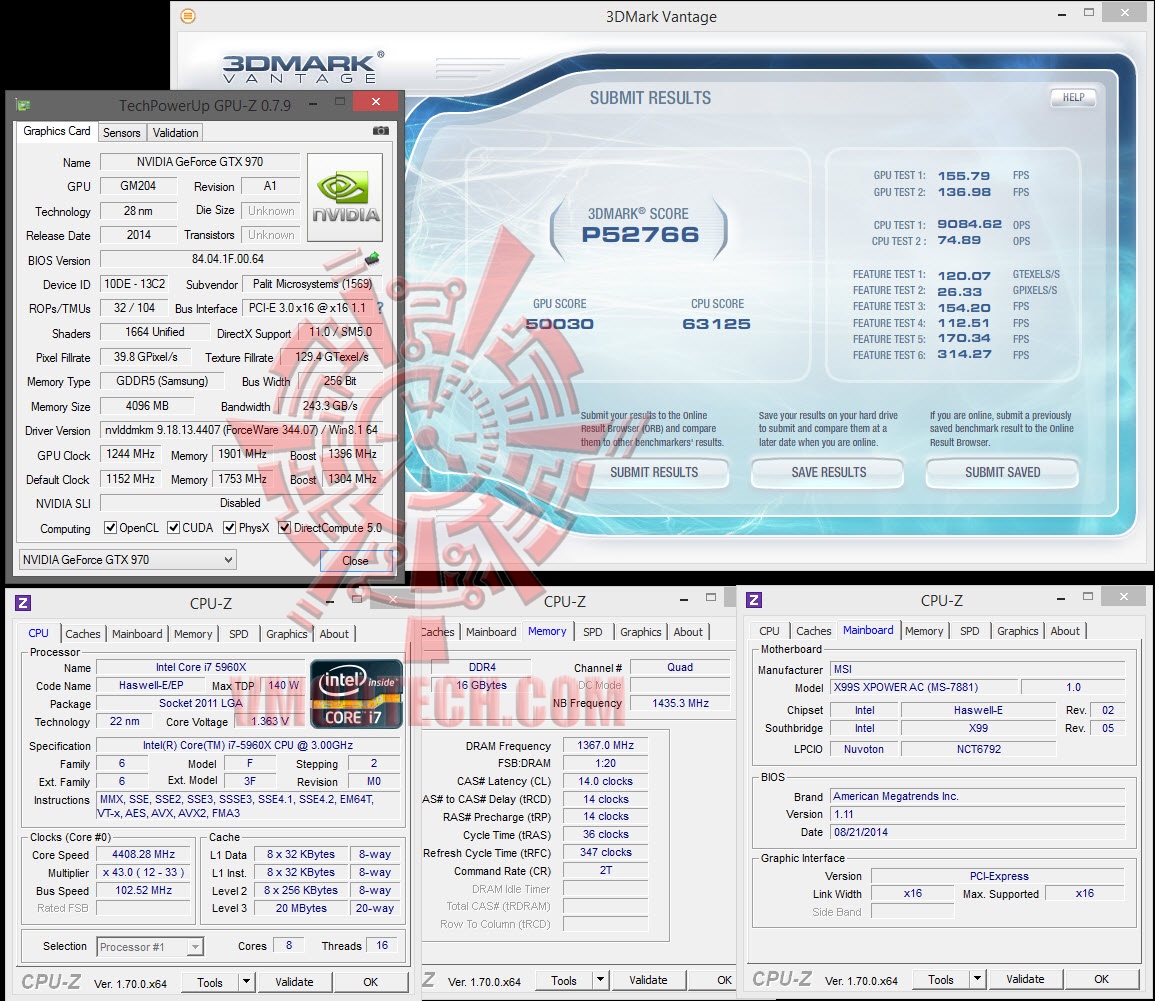Image resolution: width=1155 pixels, height=1001 pixels.
Task: Click SUBMIT SAVED button in 3DMark Vantage
Action: point(1003,472)
